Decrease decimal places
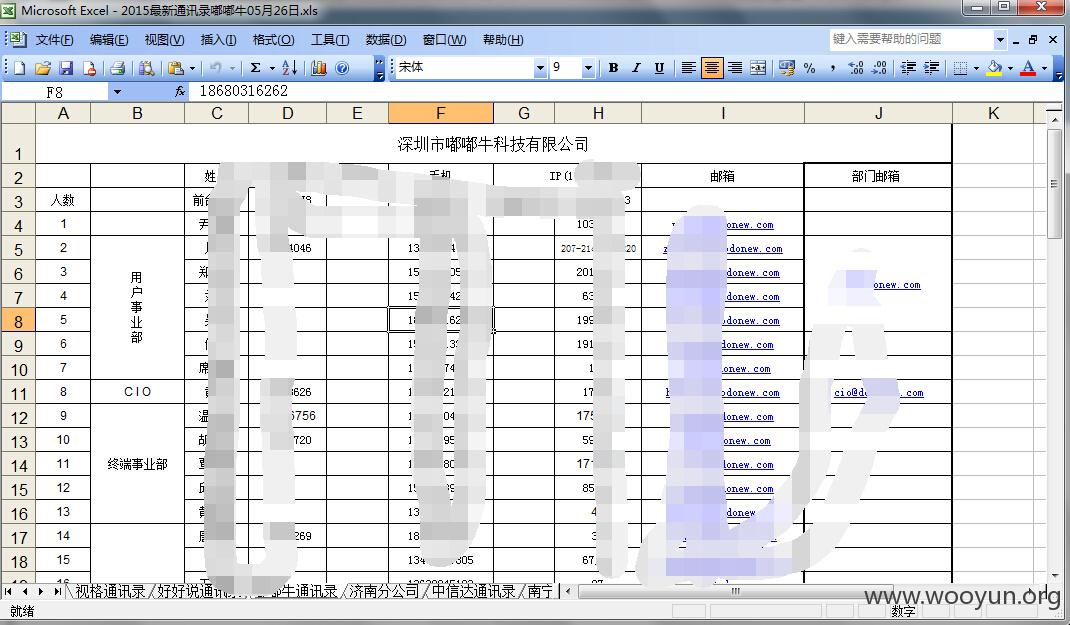 point(880,68)
